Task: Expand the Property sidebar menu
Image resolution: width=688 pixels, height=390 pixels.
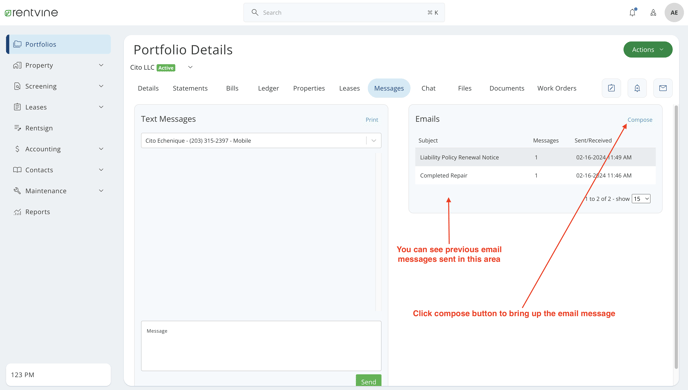Action: coord(101,65)
